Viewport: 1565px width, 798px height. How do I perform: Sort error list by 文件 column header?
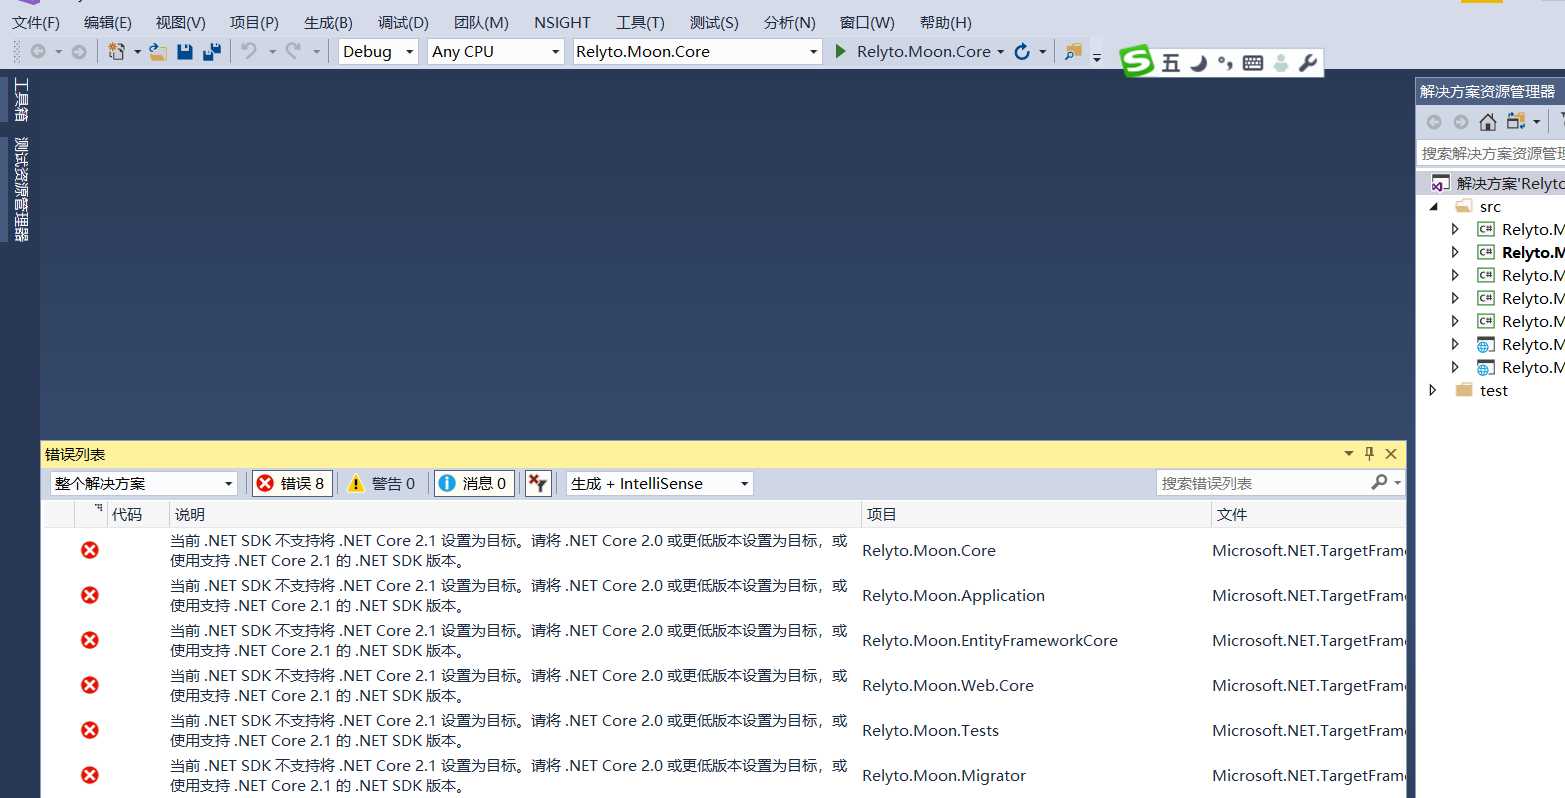click(1308, 514)
